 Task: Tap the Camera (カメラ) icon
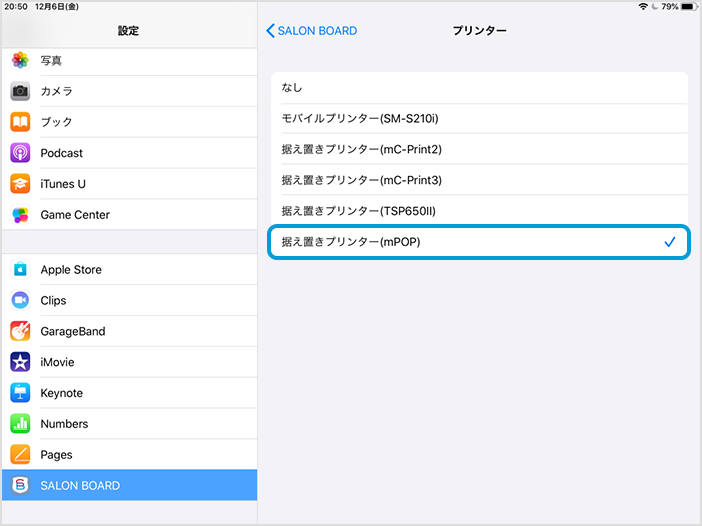[x=20, y=91]
